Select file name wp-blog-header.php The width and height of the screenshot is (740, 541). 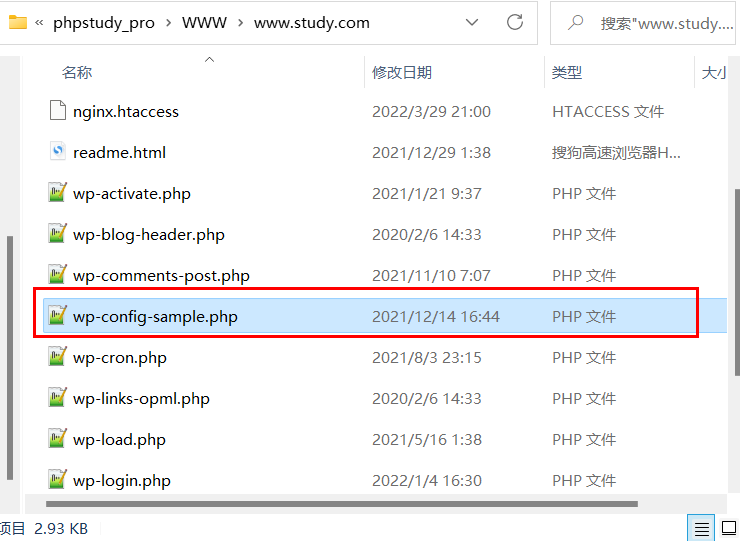[x=149, y=235]
